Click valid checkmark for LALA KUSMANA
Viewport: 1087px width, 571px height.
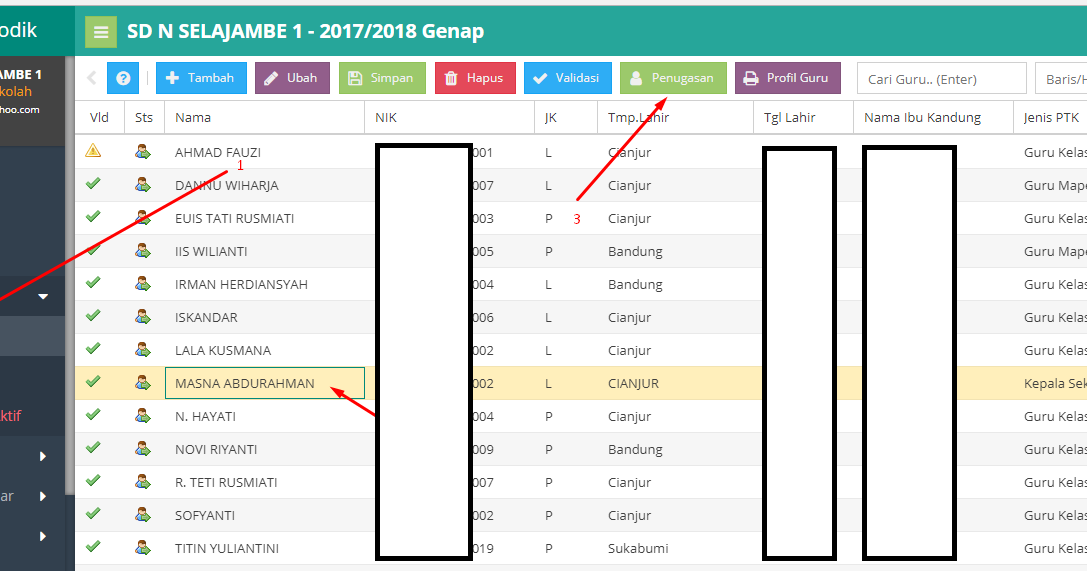coord(93,349)
